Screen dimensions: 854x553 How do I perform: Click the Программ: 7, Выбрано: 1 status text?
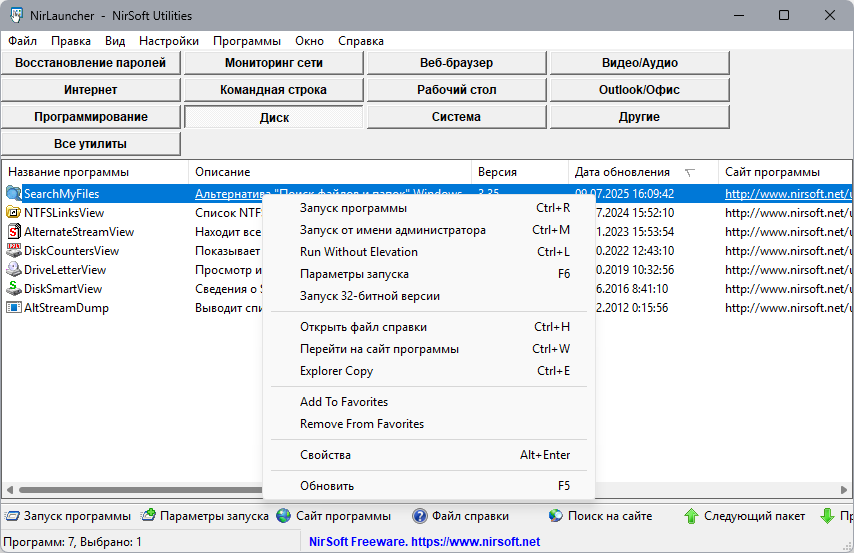[x=72, y=542]
